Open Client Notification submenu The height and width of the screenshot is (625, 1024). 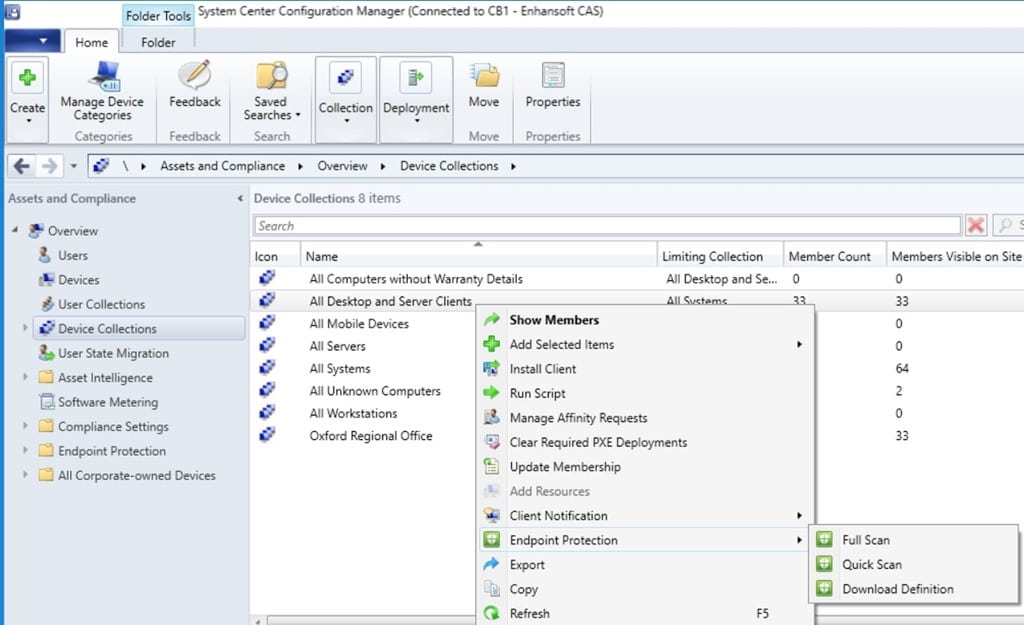646,516
